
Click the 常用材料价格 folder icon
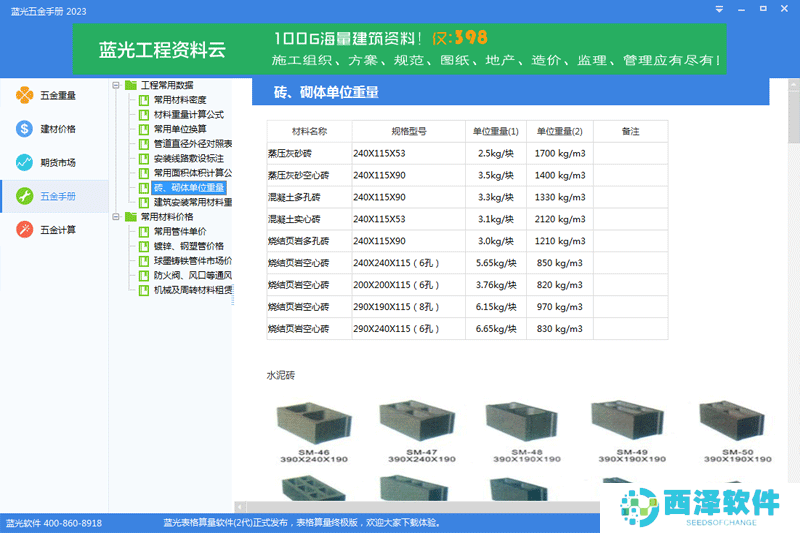click(131, 216)
